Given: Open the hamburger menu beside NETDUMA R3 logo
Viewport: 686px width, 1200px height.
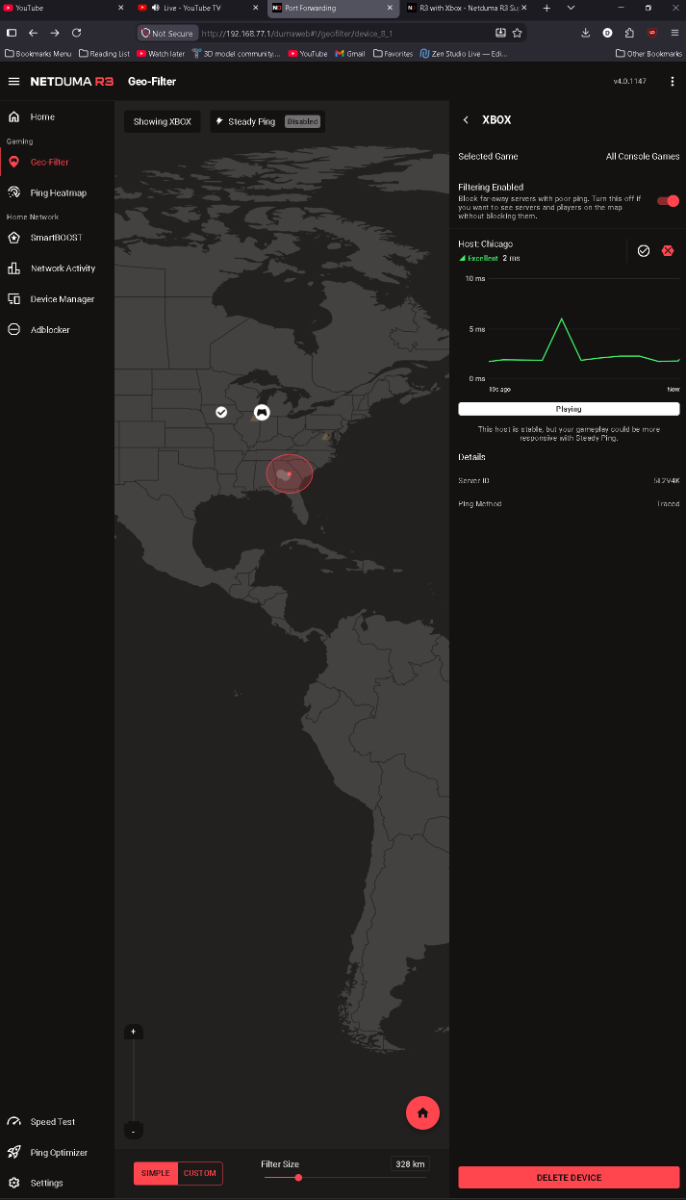Looking at the screenshot, I should coord(14,81).
